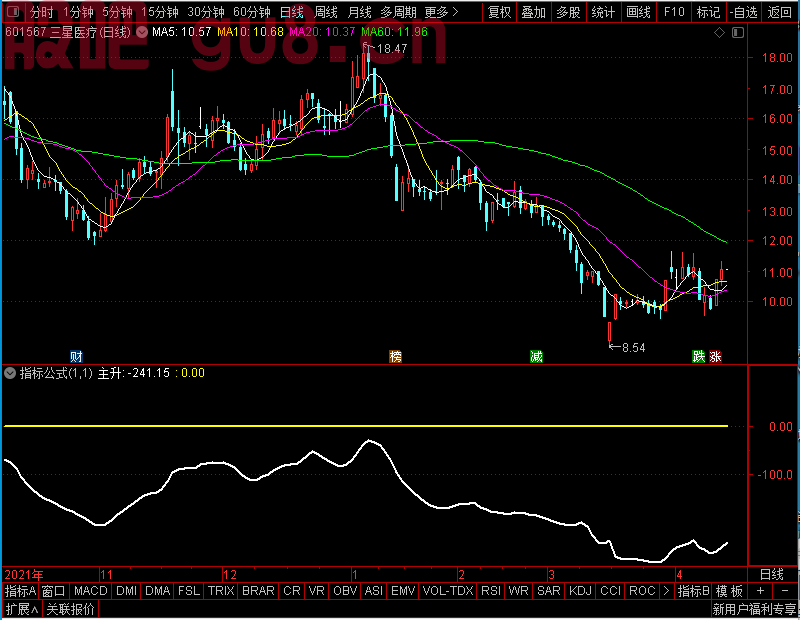Switch indicator to FSL
This screenshot has height=620, width=800.
tap(189, 591)
